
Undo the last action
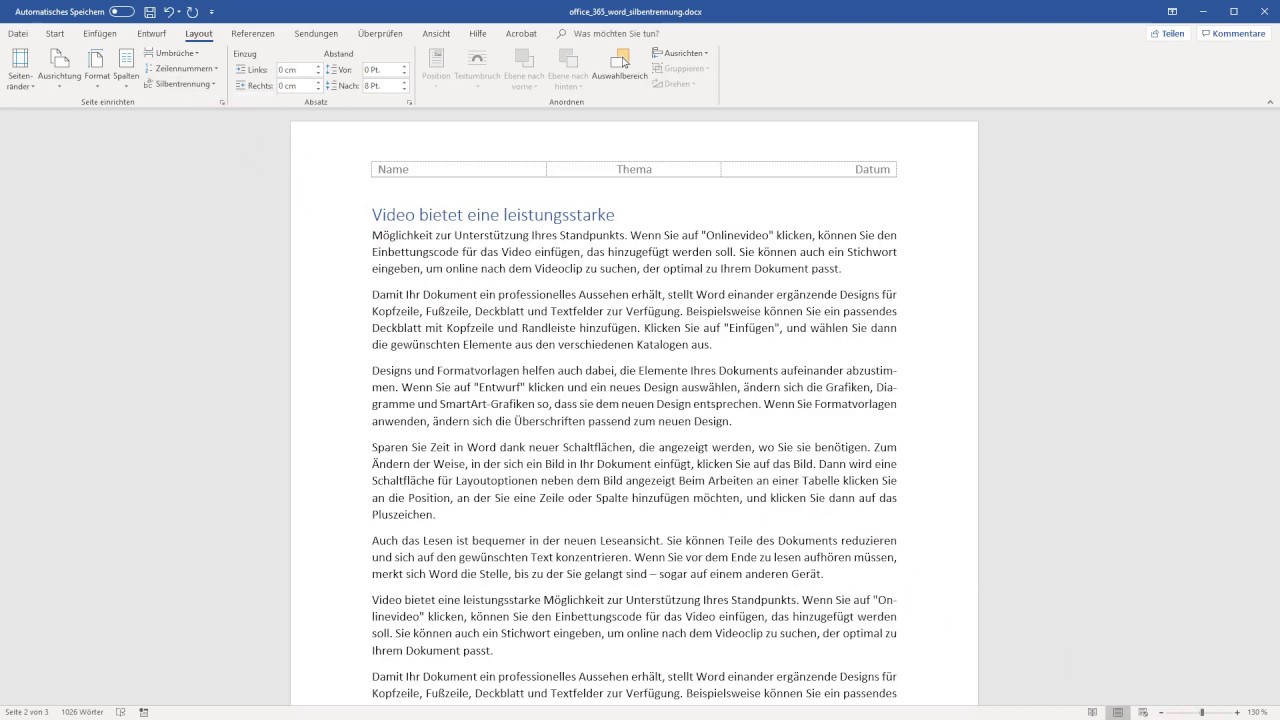170,12
